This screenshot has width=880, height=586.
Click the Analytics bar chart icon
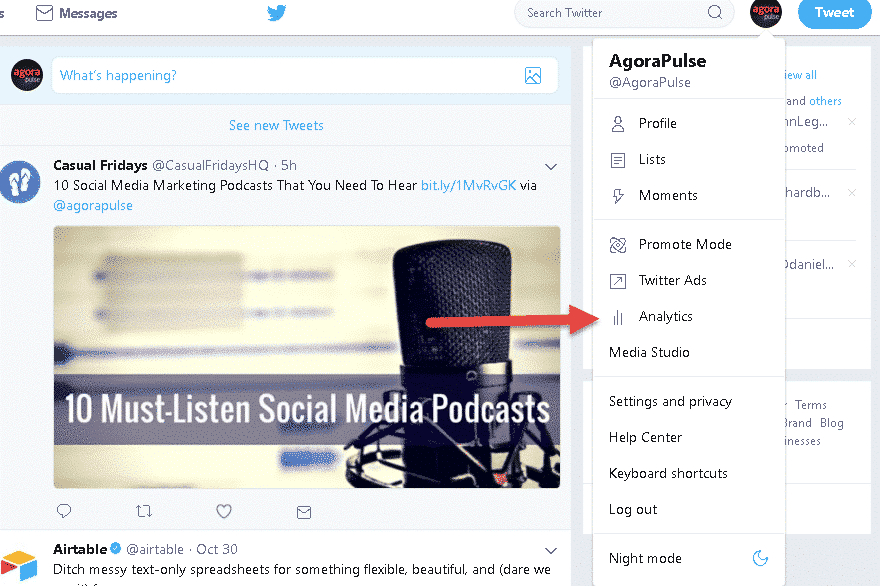tap(618, 318)
